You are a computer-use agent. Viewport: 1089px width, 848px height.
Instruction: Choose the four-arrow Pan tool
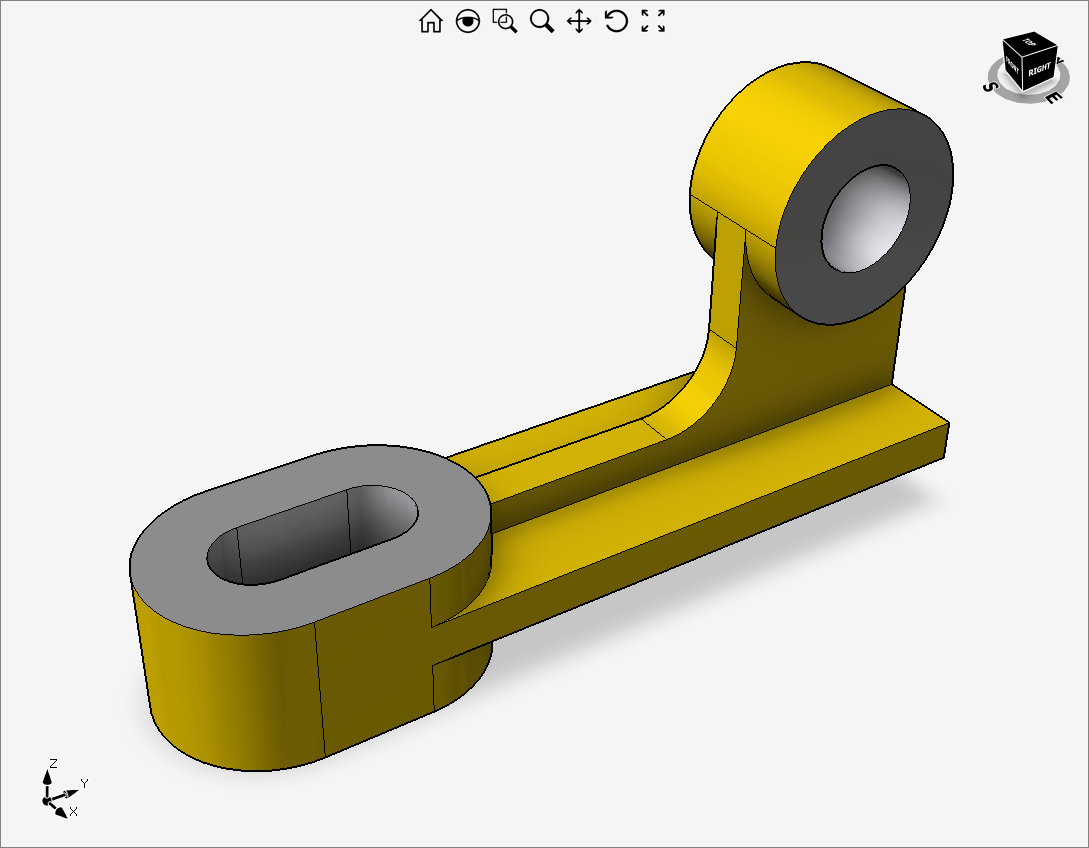click(579, 21)
